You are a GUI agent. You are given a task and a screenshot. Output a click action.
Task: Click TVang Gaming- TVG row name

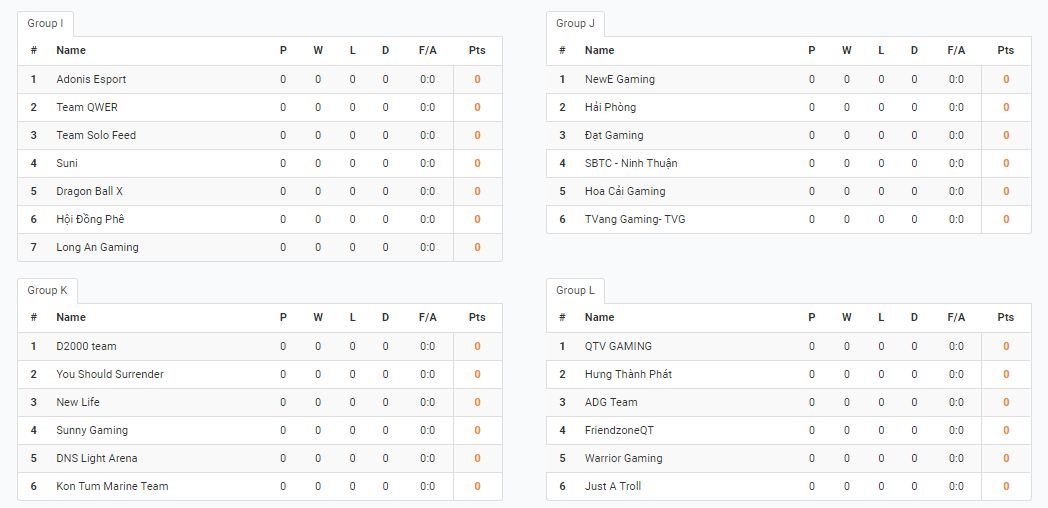635,219
